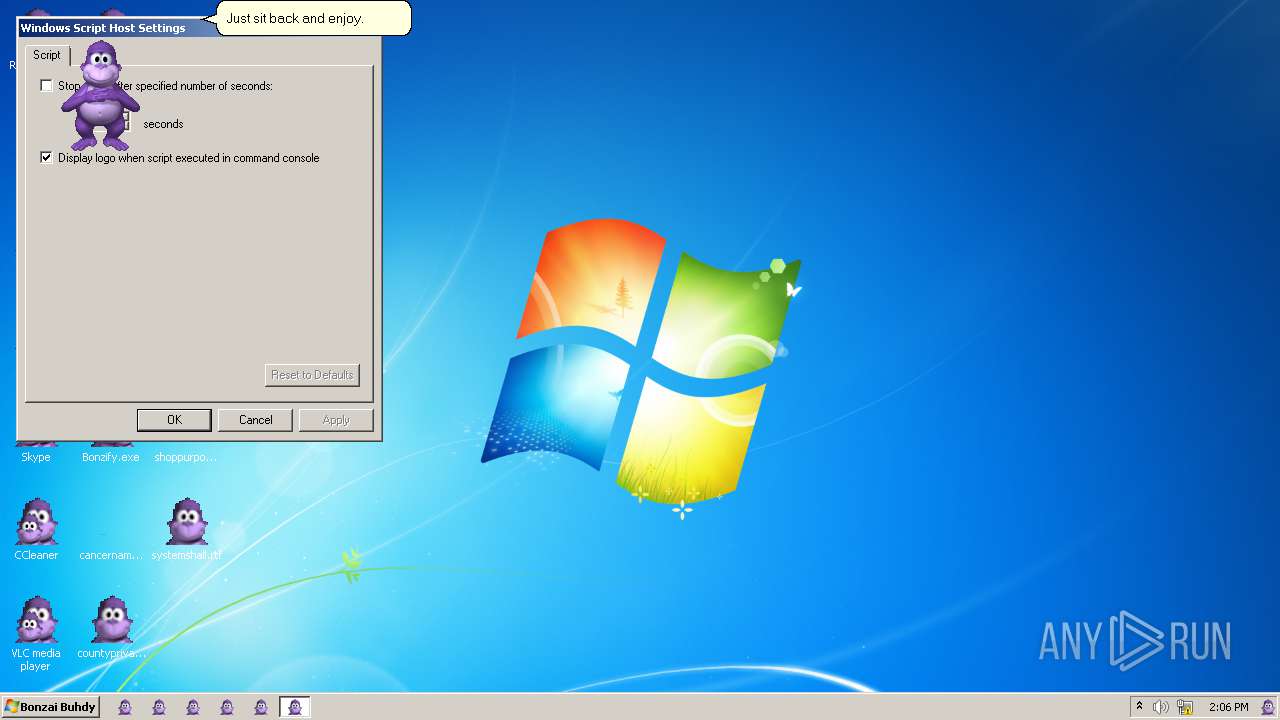This screenshot has height=720, width=1280.
Task: Click the Apply button
Action: click(x=336, y=420)
